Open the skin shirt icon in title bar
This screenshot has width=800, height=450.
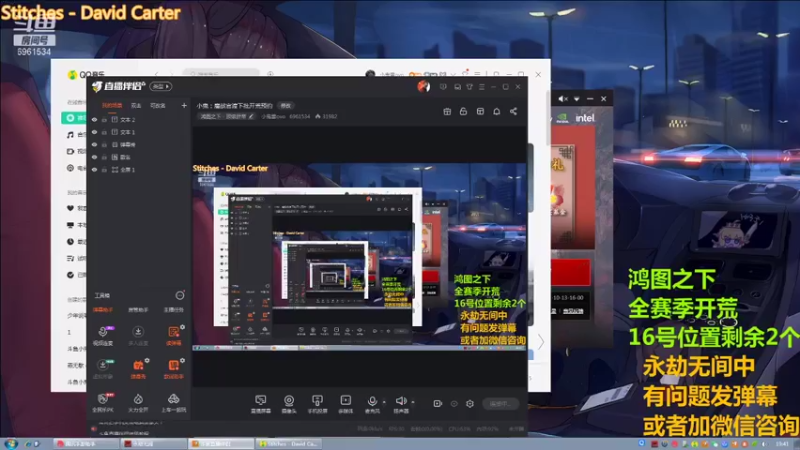pos(469,87)
